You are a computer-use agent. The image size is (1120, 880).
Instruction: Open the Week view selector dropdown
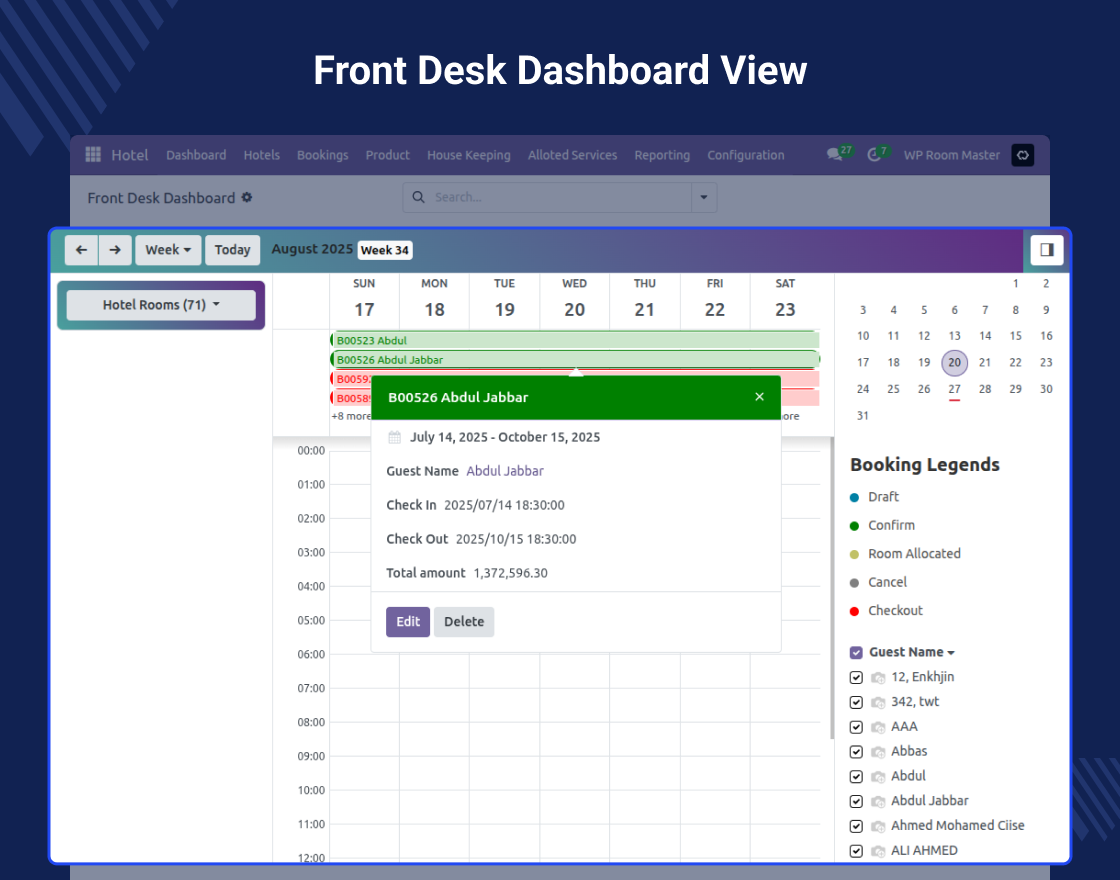click(168, 250)
